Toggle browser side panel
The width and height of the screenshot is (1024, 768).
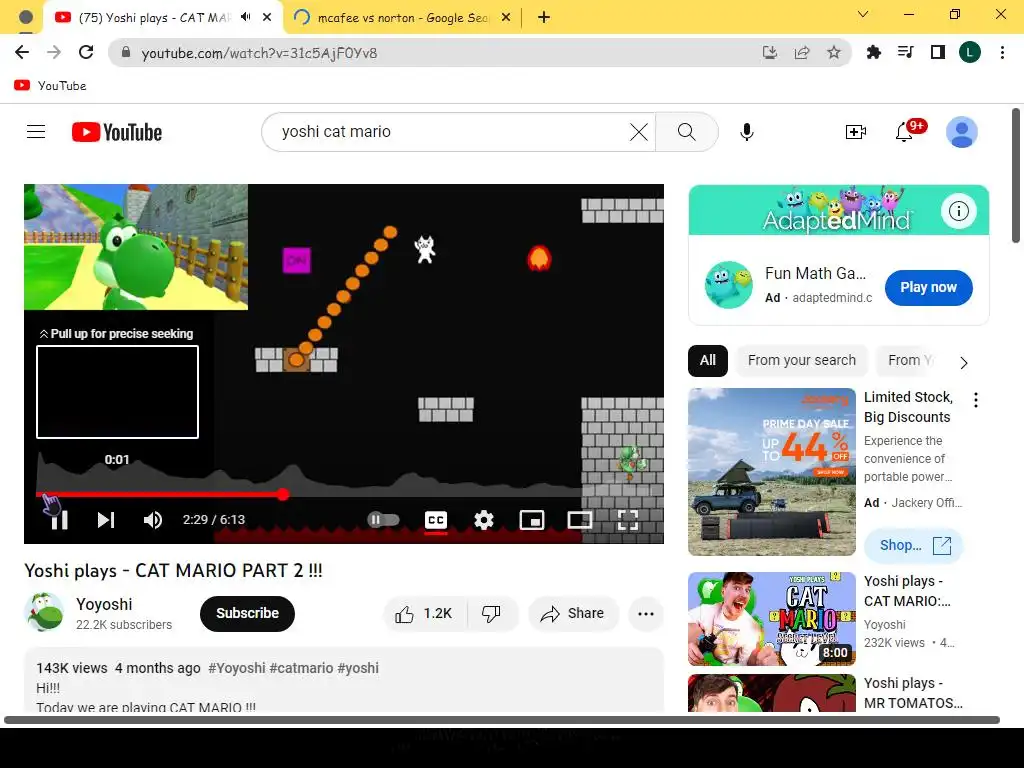(x=938, y=52)
